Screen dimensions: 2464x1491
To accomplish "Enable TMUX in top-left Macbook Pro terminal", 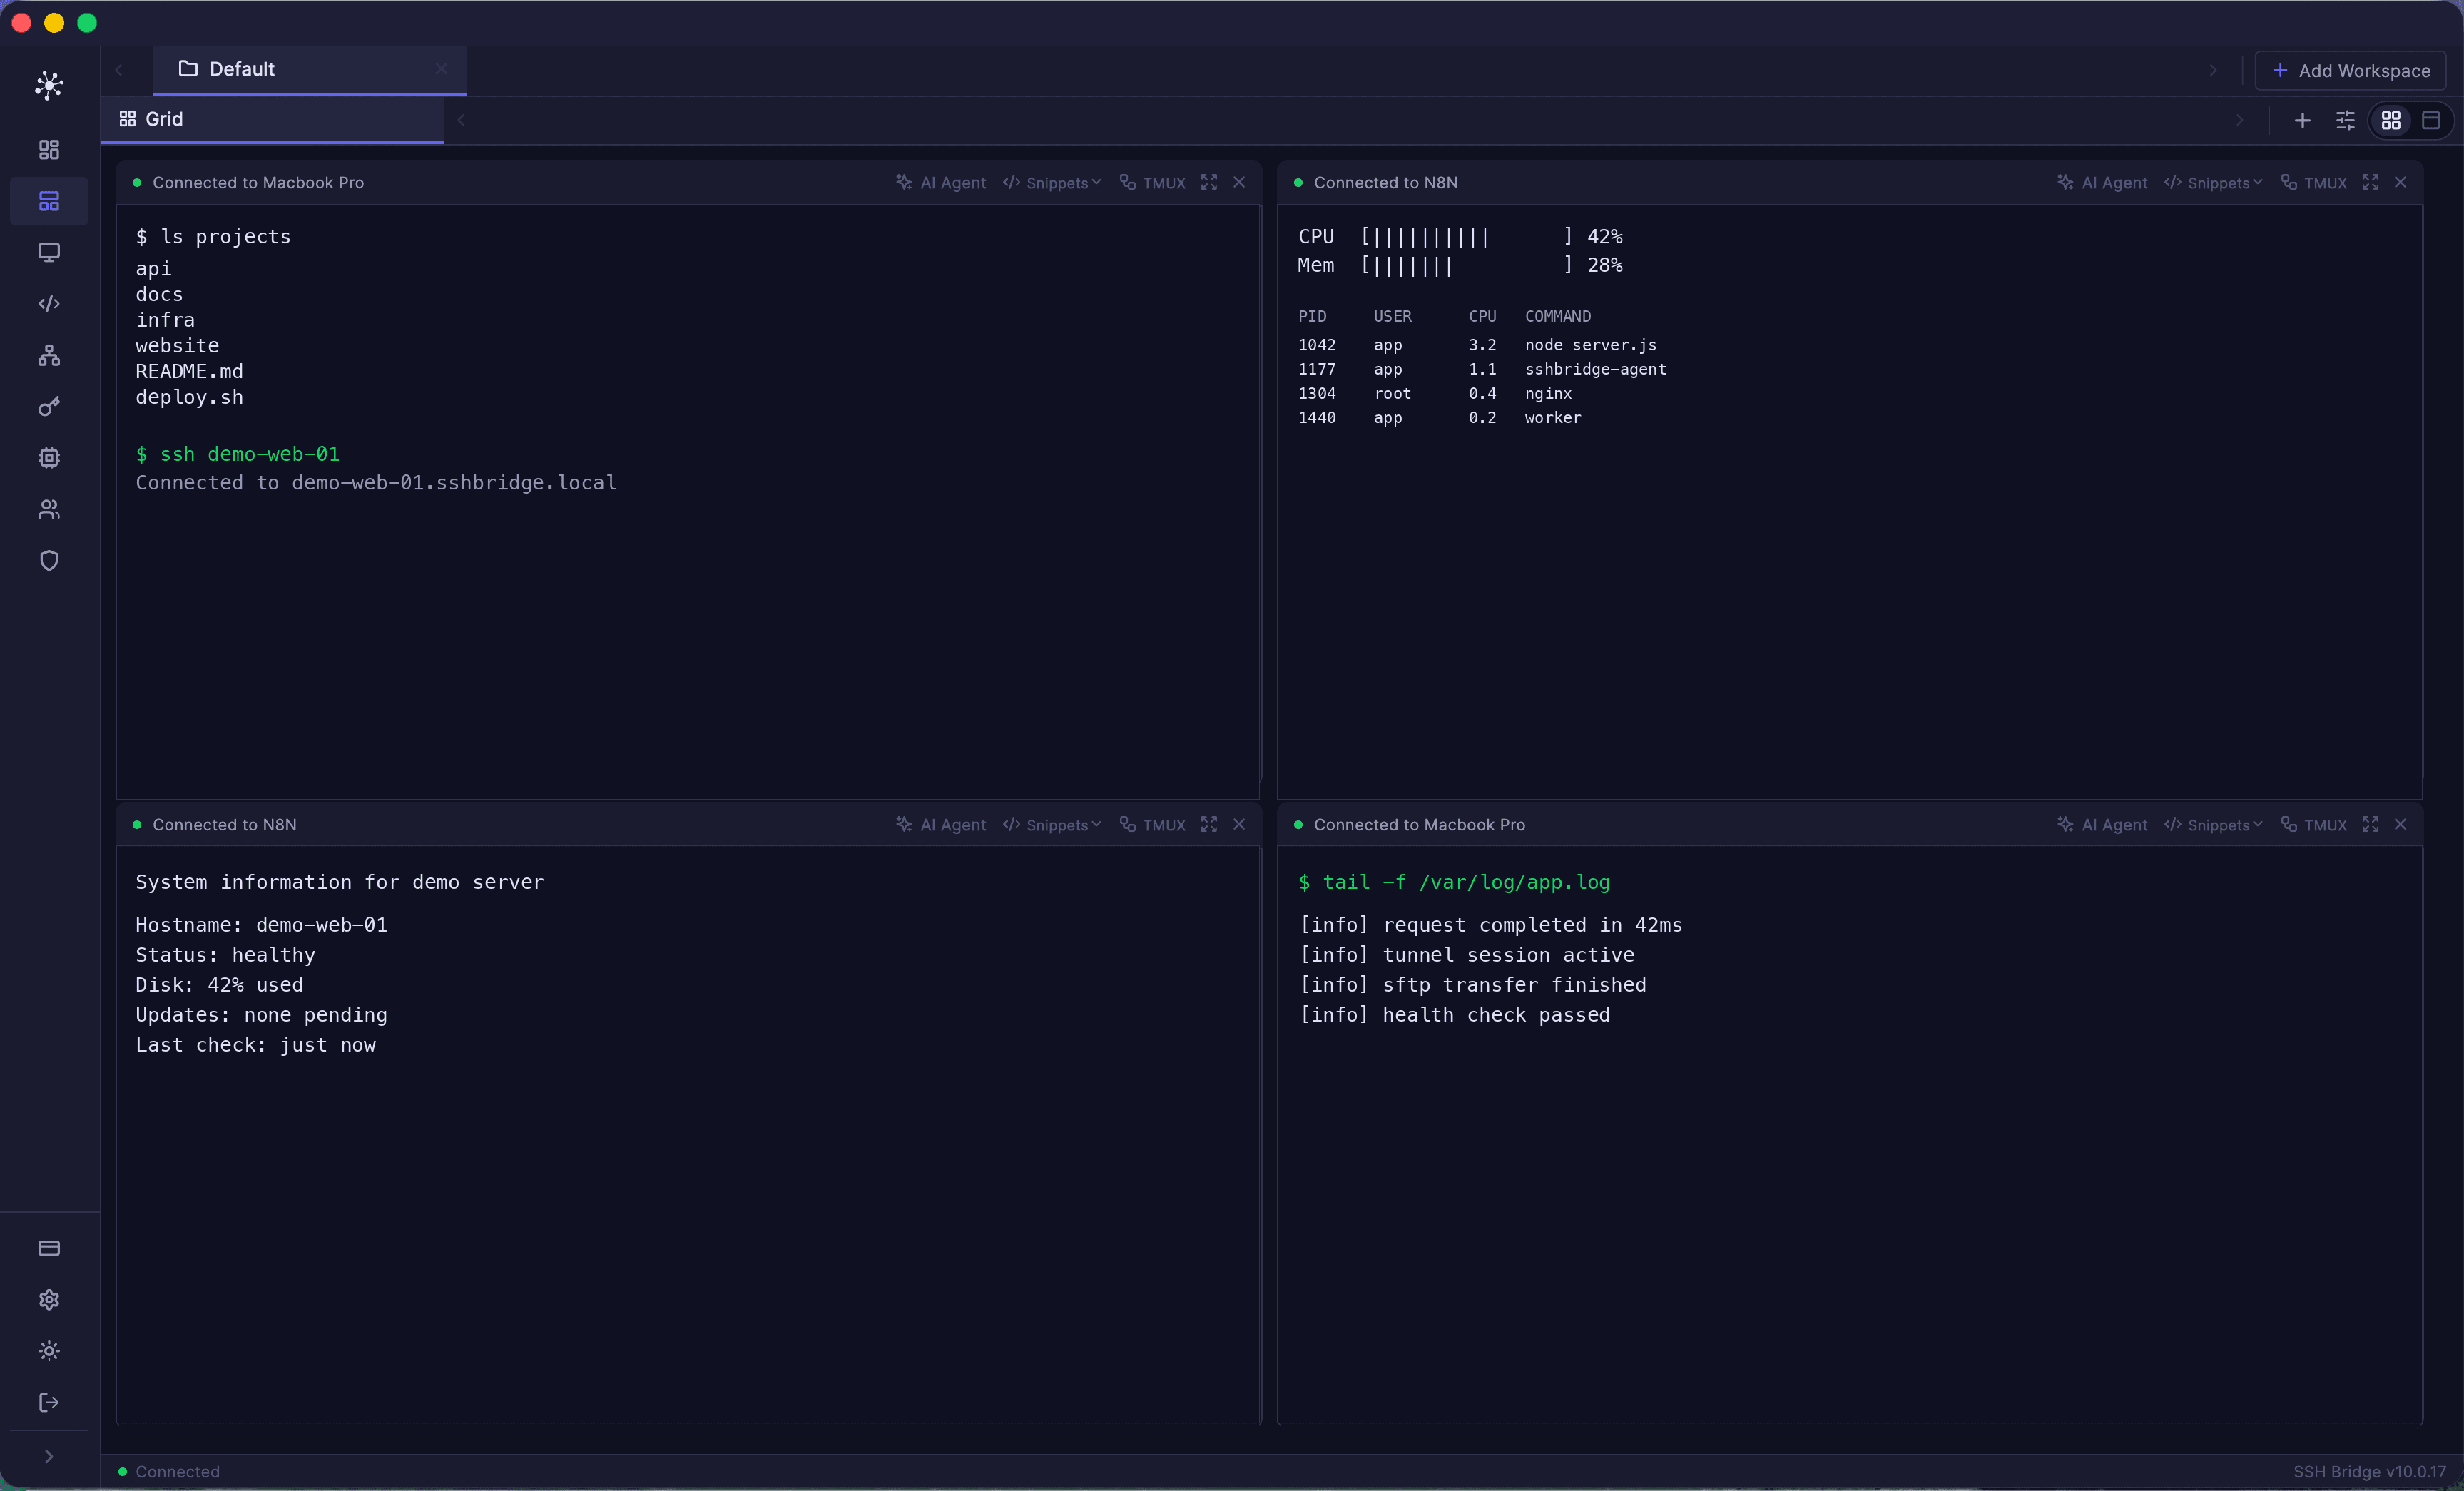I will coord(1152,182).
